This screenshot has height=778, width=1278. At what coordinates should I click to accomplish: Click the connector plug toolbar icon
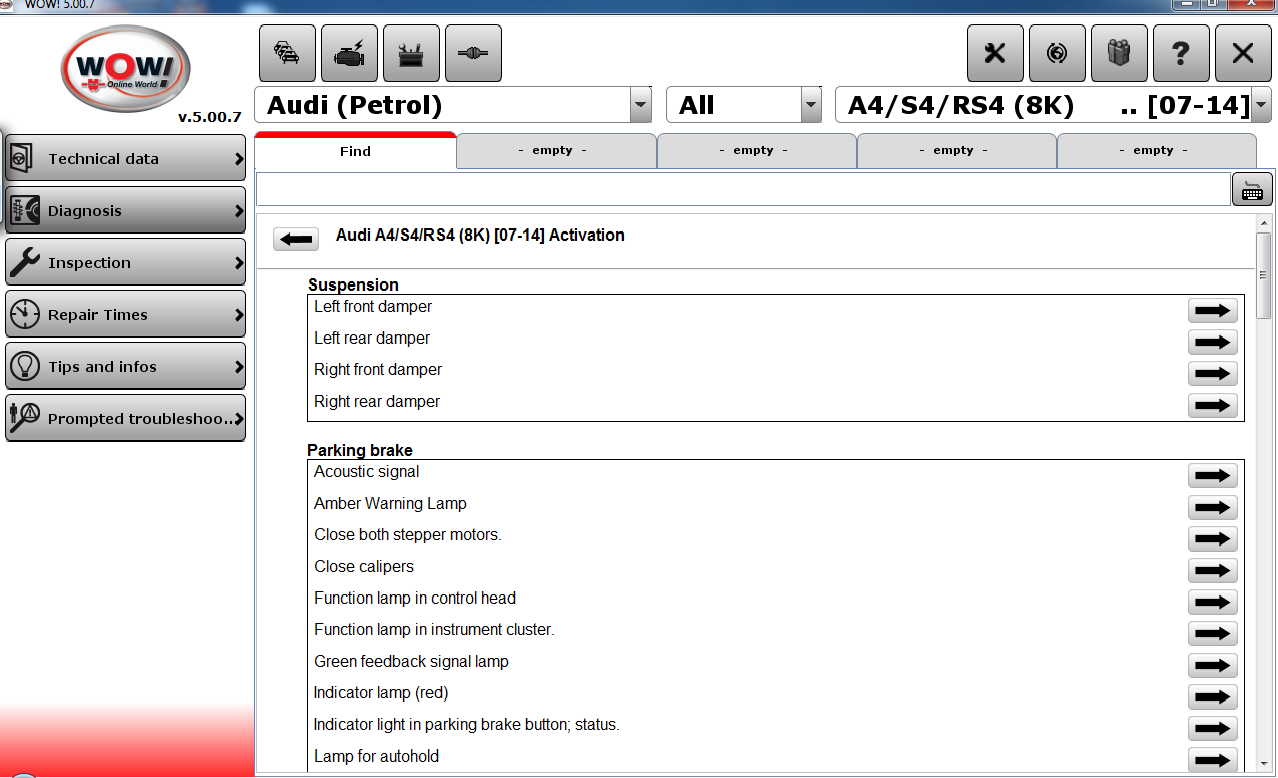click(x=473, y=53)
